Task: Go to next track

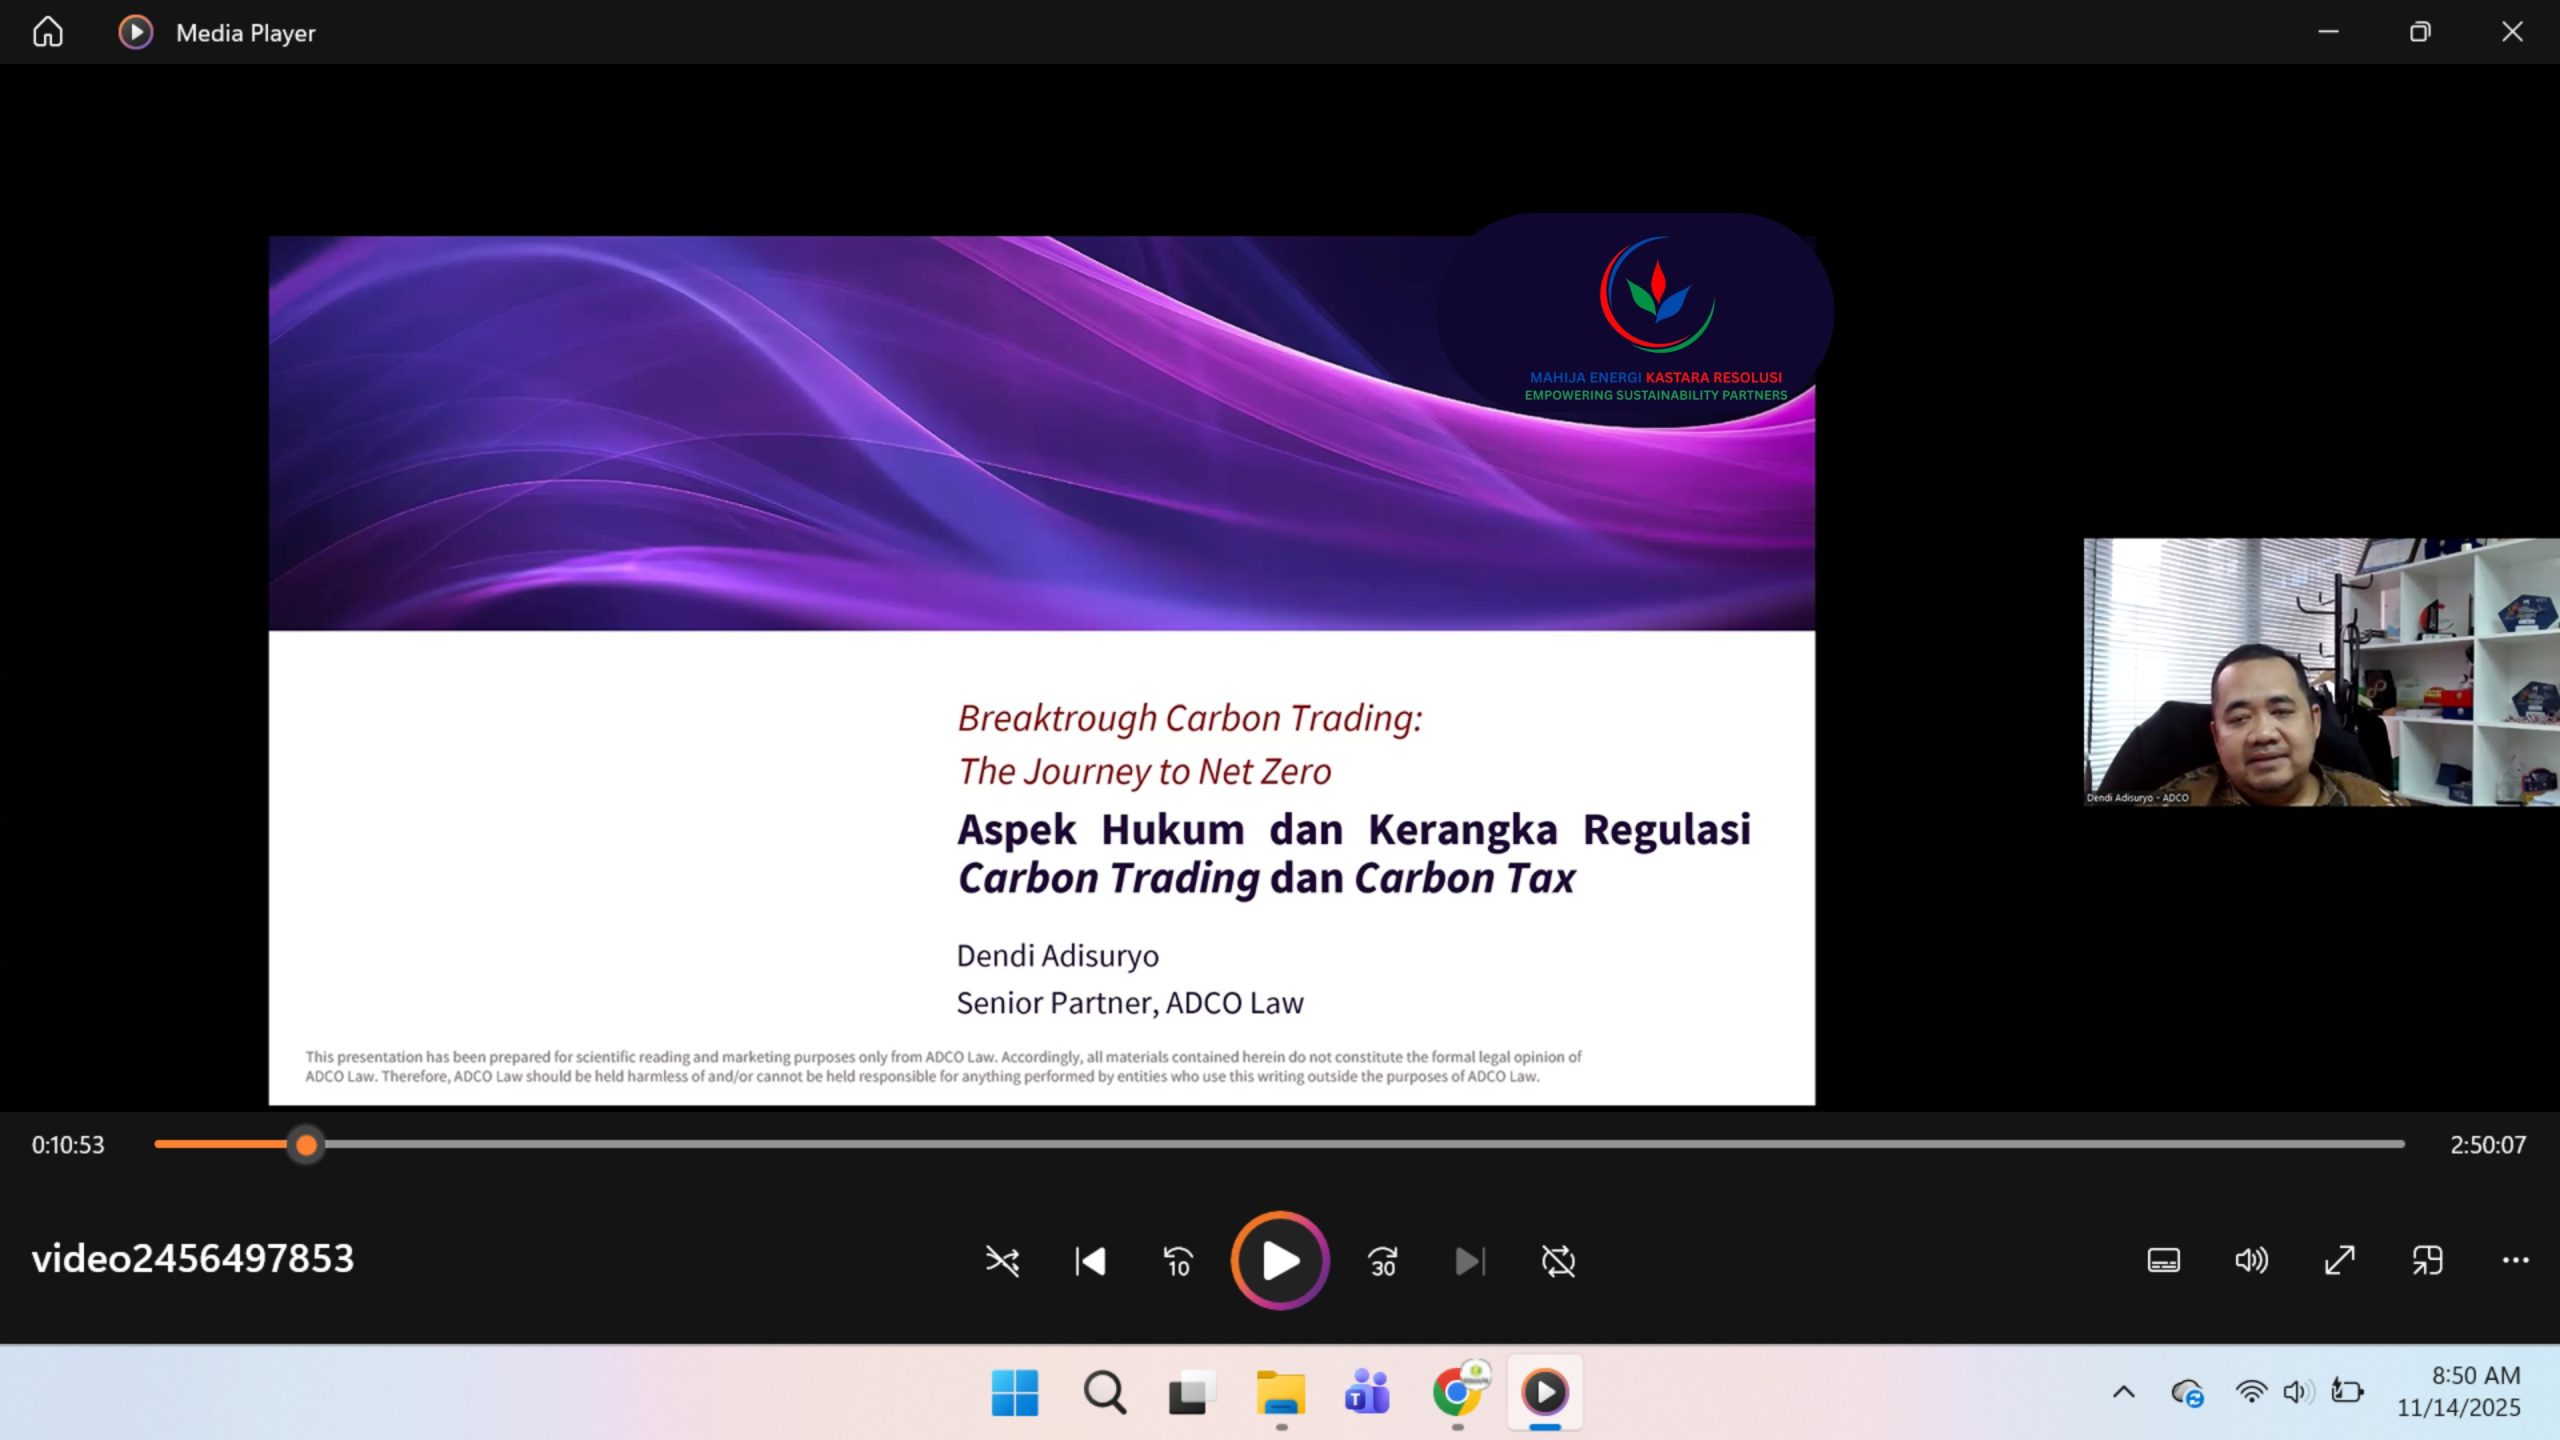Action: [1469, 1261]
